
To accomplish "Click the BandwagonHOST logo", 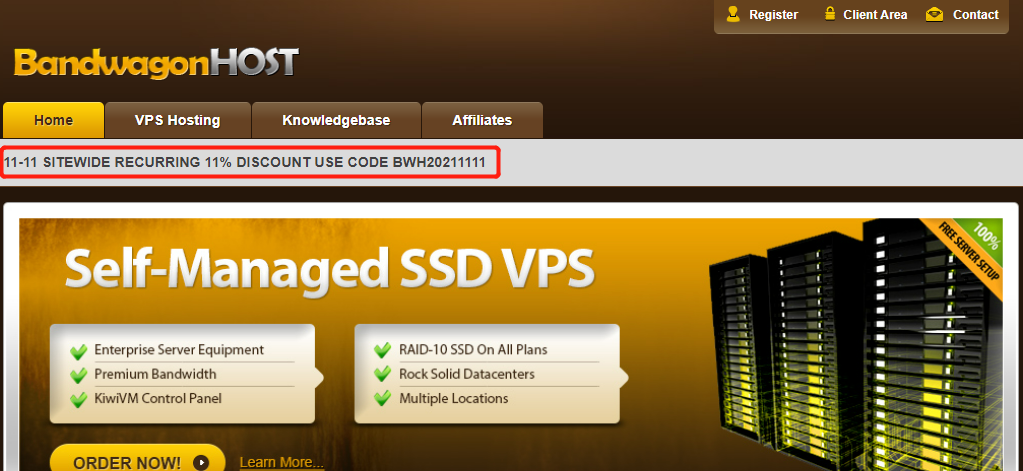I will [x=156, y=63].
